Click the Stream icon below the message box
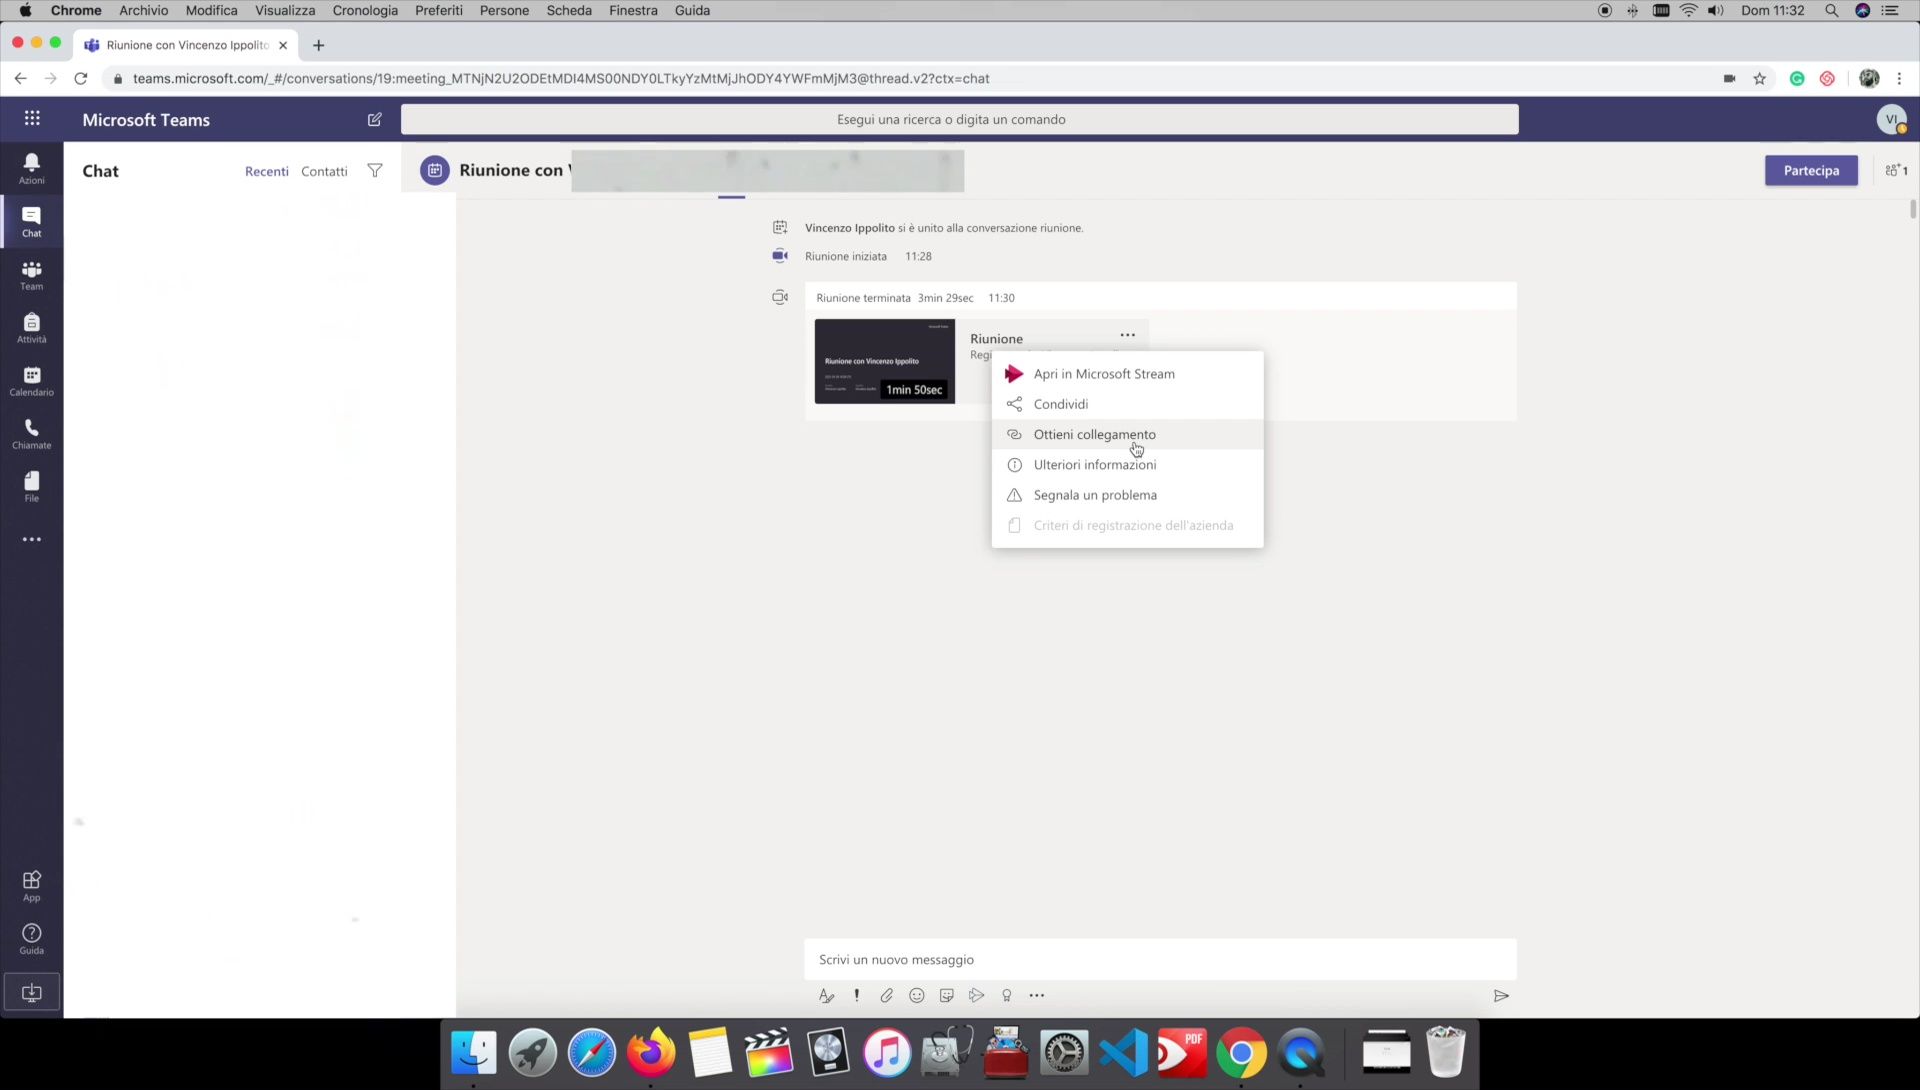 point(977,996)
